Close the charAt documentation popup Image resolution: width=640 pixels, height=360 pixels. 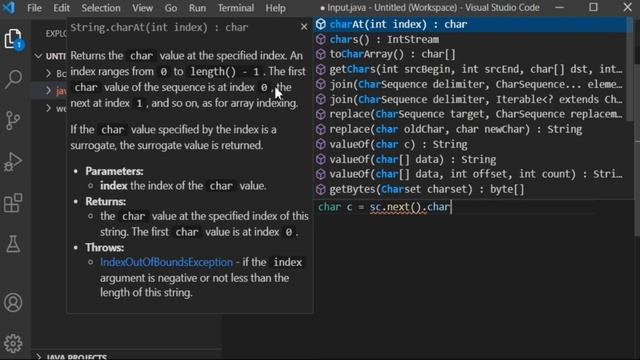(x=304, y=27)
